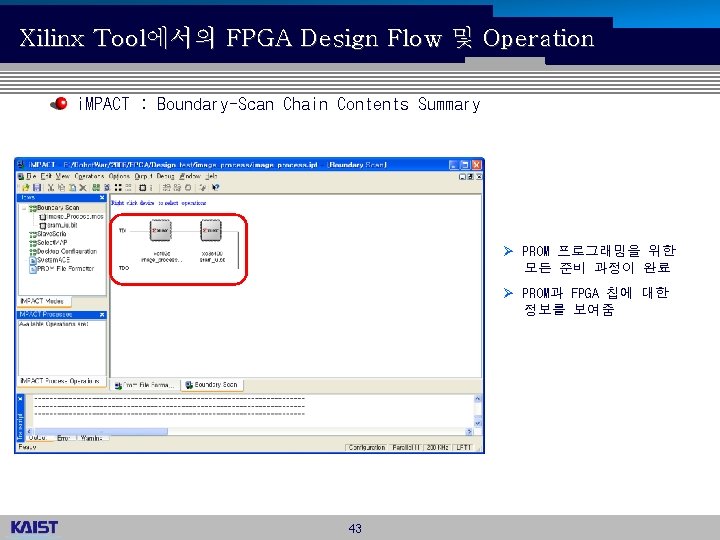Click the Cut scissors toolbar icon
Screen dimensions: 720x540
(x=51, y=187)
